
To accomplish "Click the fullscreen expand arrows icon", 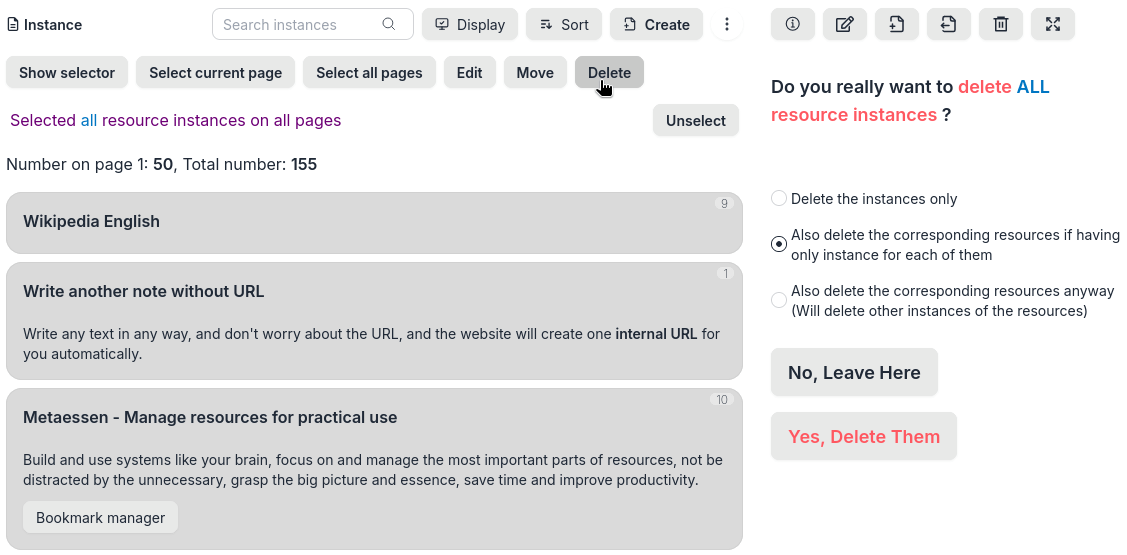I will pos(1053,24).
